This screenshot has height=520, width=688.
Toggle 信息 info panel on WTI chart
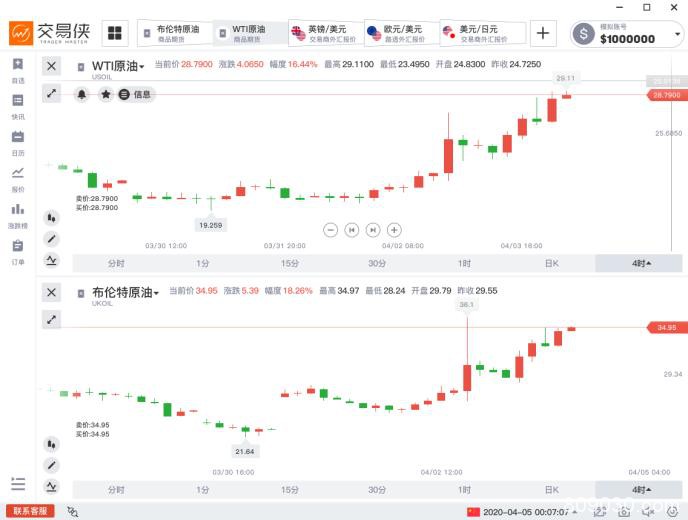point(136,94)
